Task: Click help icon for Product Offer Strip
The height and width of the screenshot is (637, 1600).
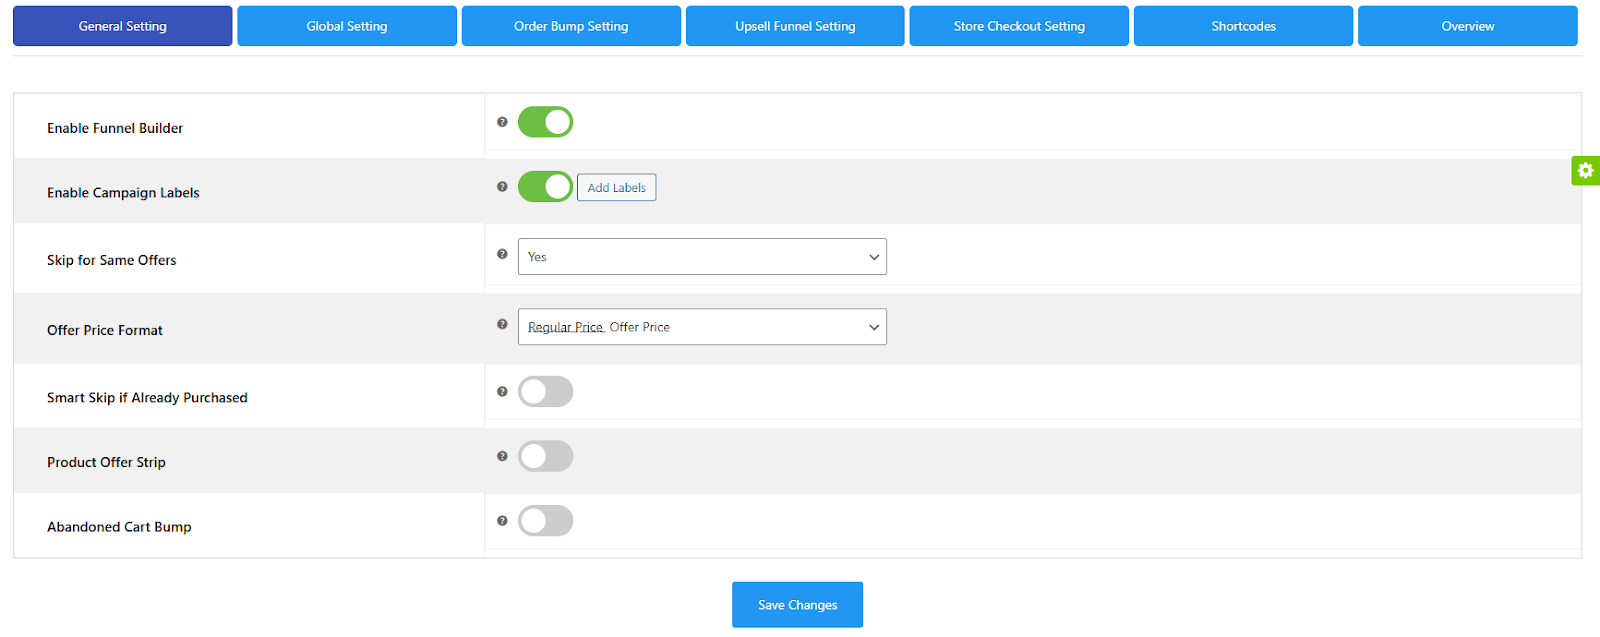Action: (502, 456)
